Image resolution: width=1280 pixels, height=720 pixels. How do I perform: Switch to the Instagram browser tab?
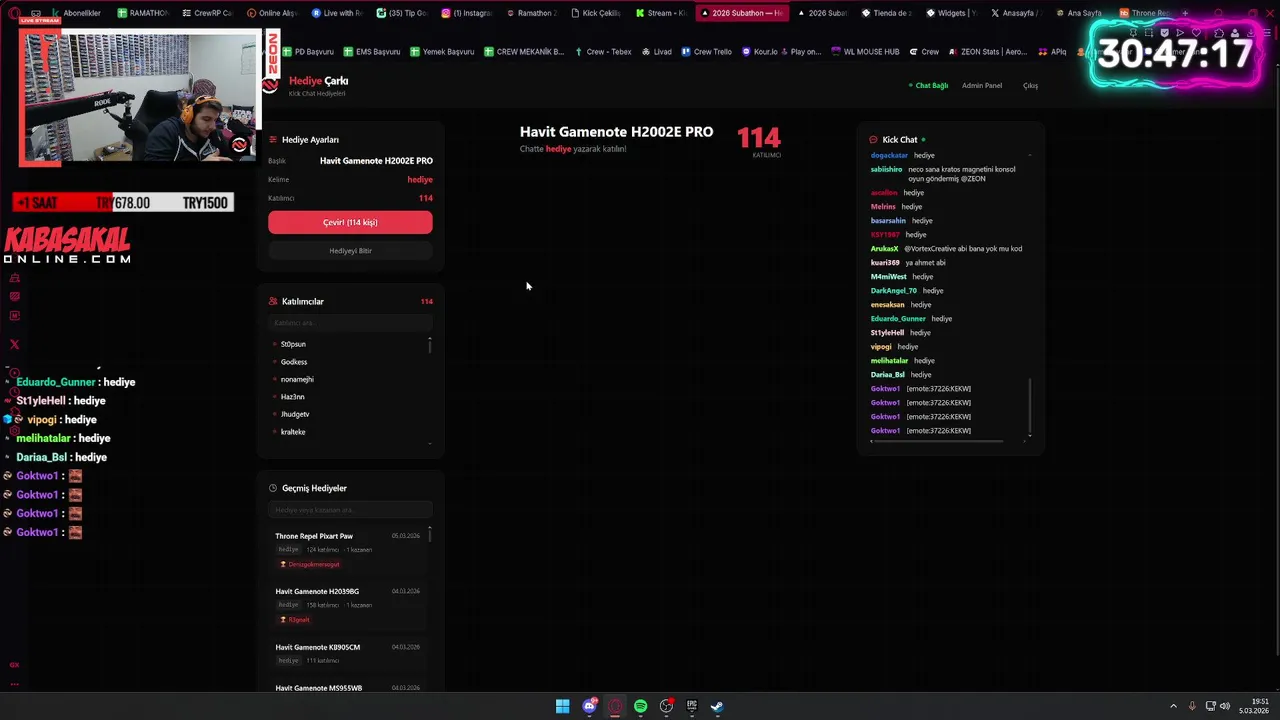pos(466,13)
